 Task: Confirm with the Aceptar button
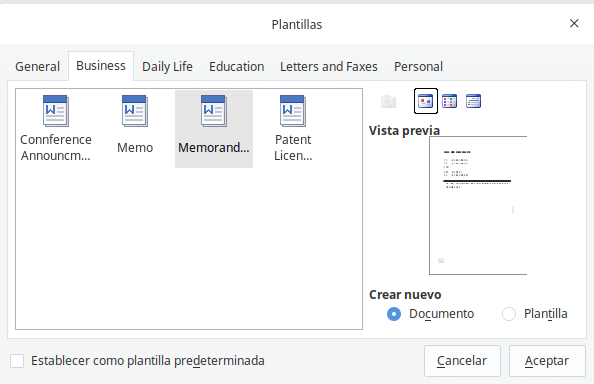(x=547, y=361)
